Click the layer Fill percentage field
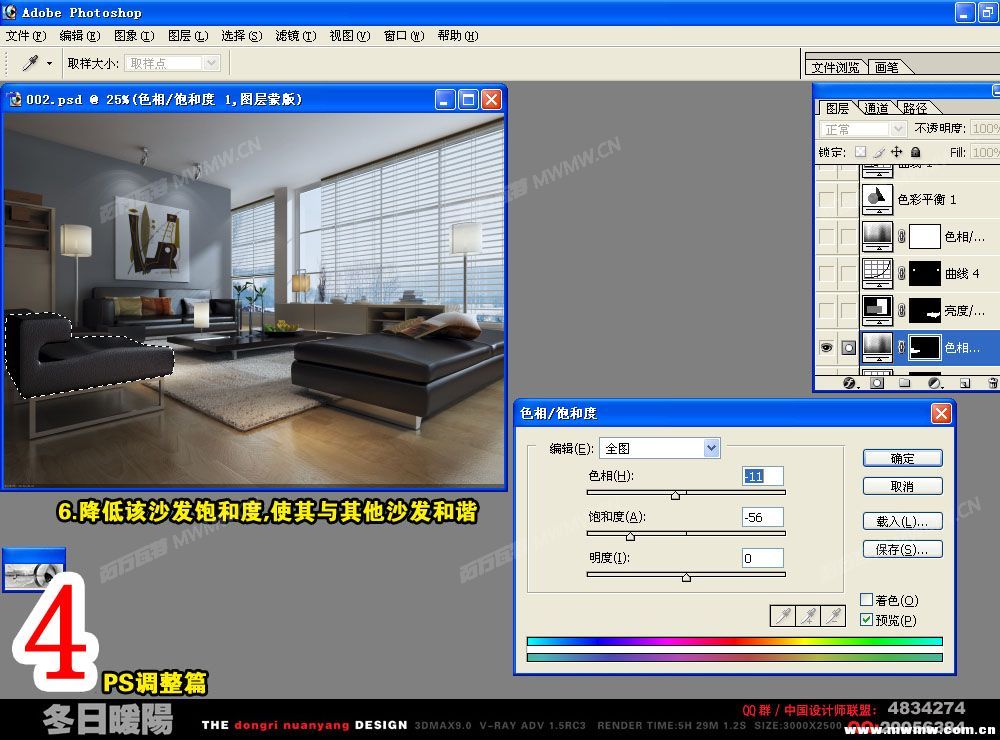 [985, 152]
